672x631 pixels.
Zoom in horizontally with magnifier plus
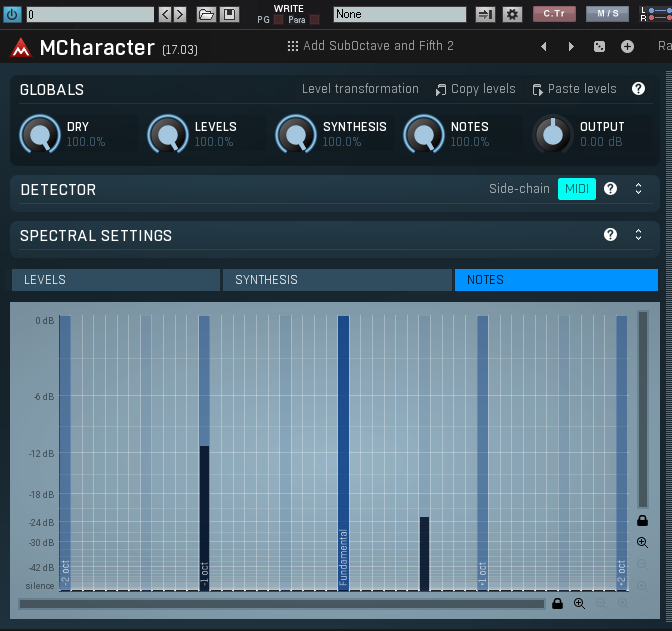579,604
